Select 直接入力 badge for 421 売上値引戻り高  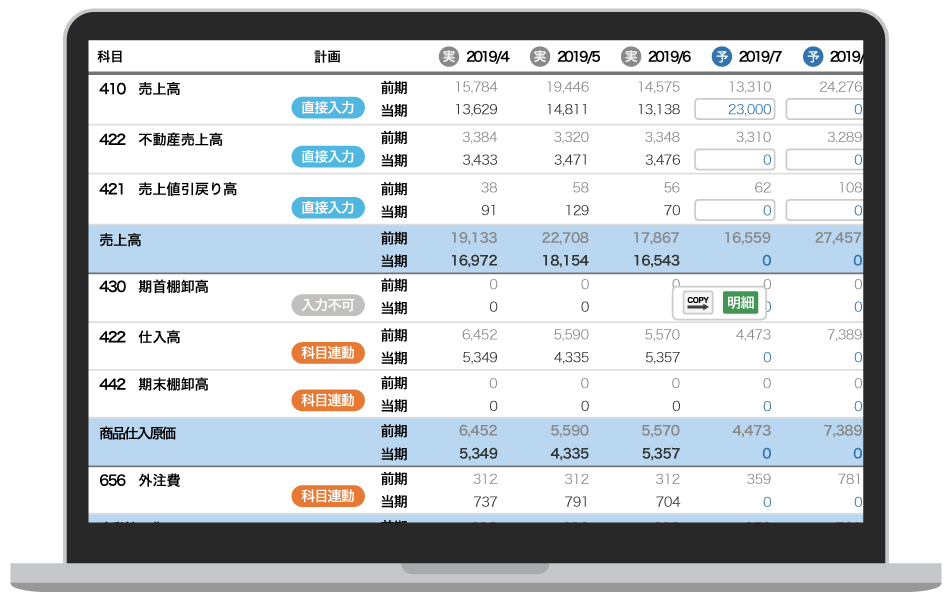(x=328, y=208)
